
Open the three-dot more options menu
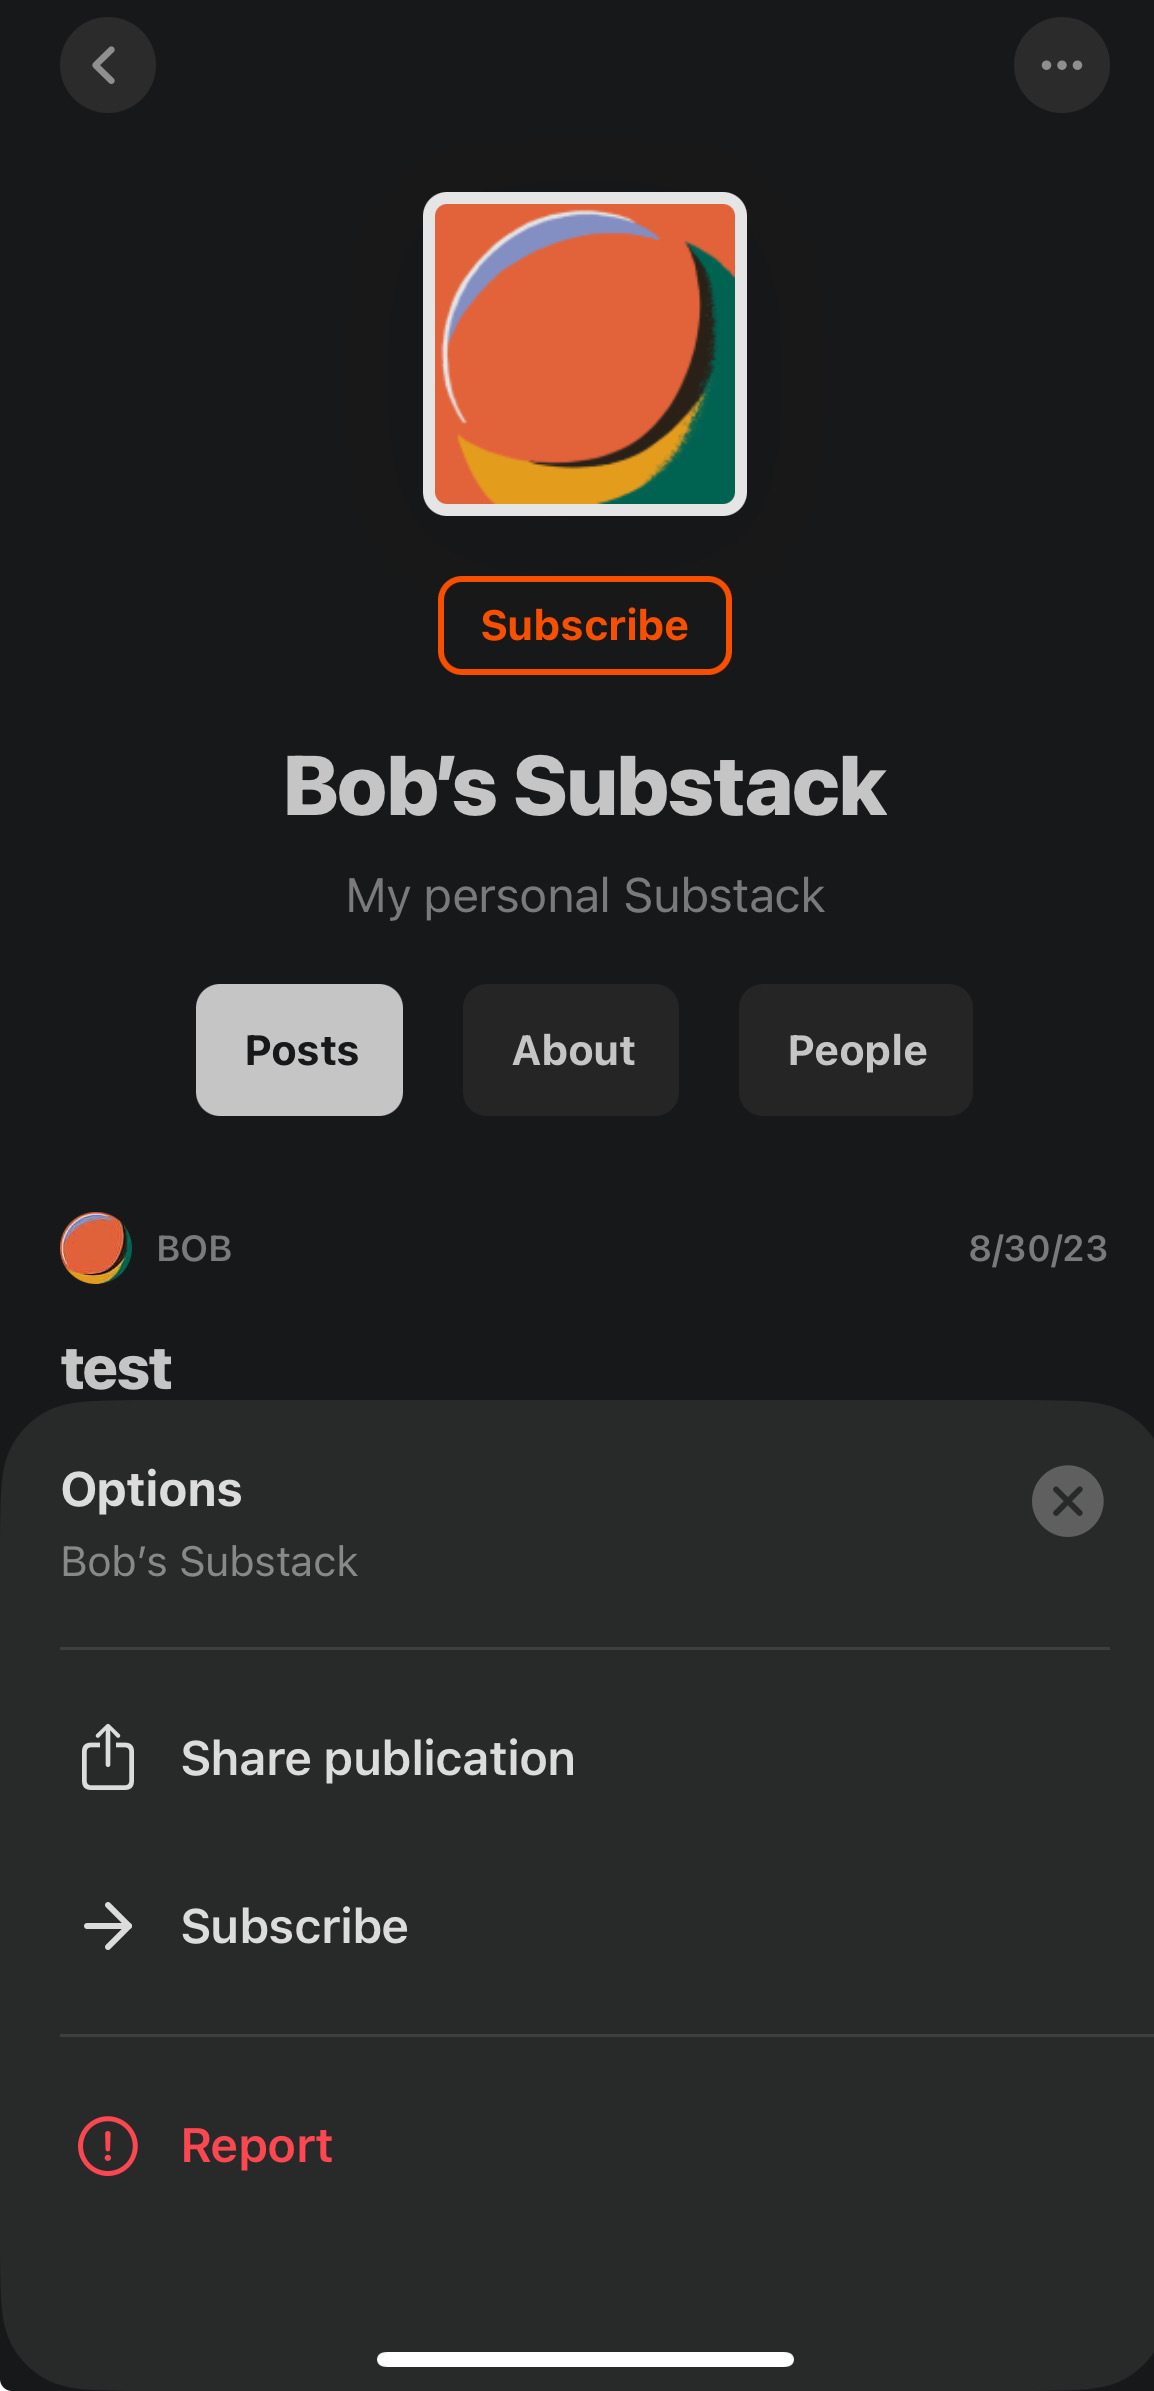[x=1061, y=65]
